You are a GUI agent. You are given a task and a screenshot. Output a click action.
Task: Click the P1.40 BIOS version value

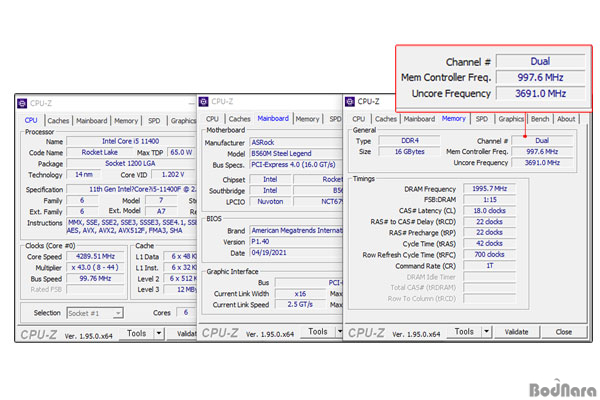[x=296, y=242]
